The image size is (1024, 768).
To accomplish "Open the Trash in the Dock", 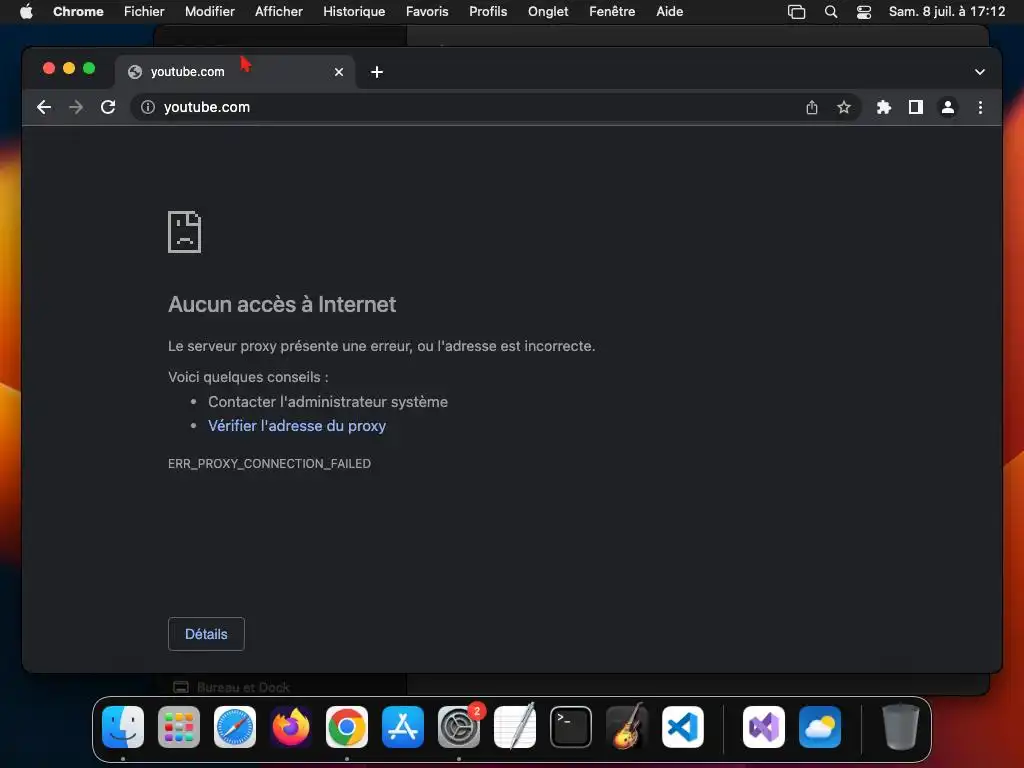I will pyautogui.click(x=901, y=727).
